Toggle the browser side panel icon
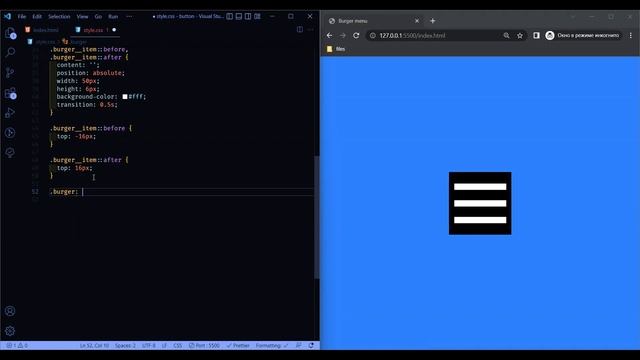Screen dimensions: 640x360 [x=536, y=36]
